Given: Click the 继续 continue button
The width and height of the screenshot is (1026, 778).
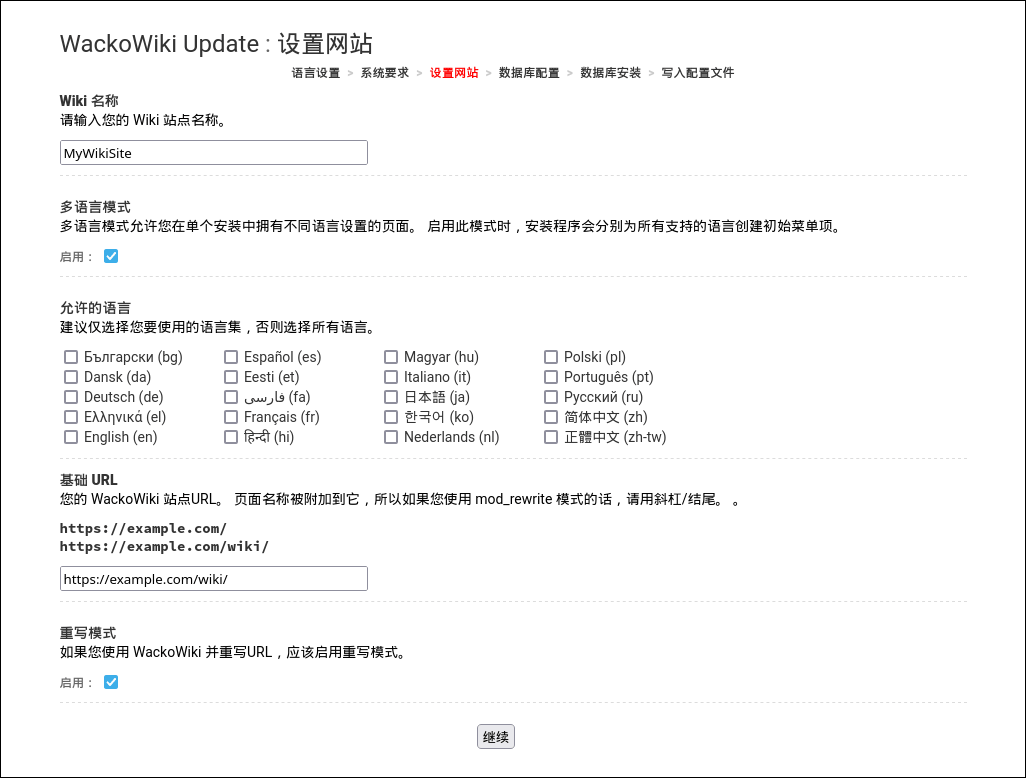Looking at the screenshot, I should click(496, 737).
